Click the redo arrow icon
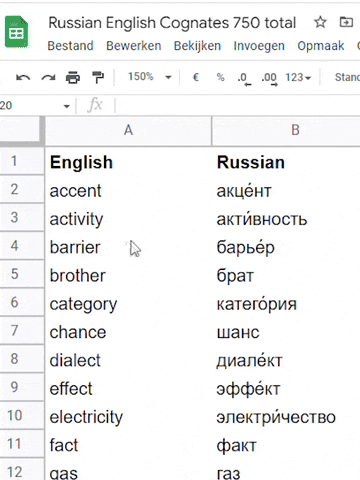The height and width of the screenshot is (480, 360). (x=48, y=78)
